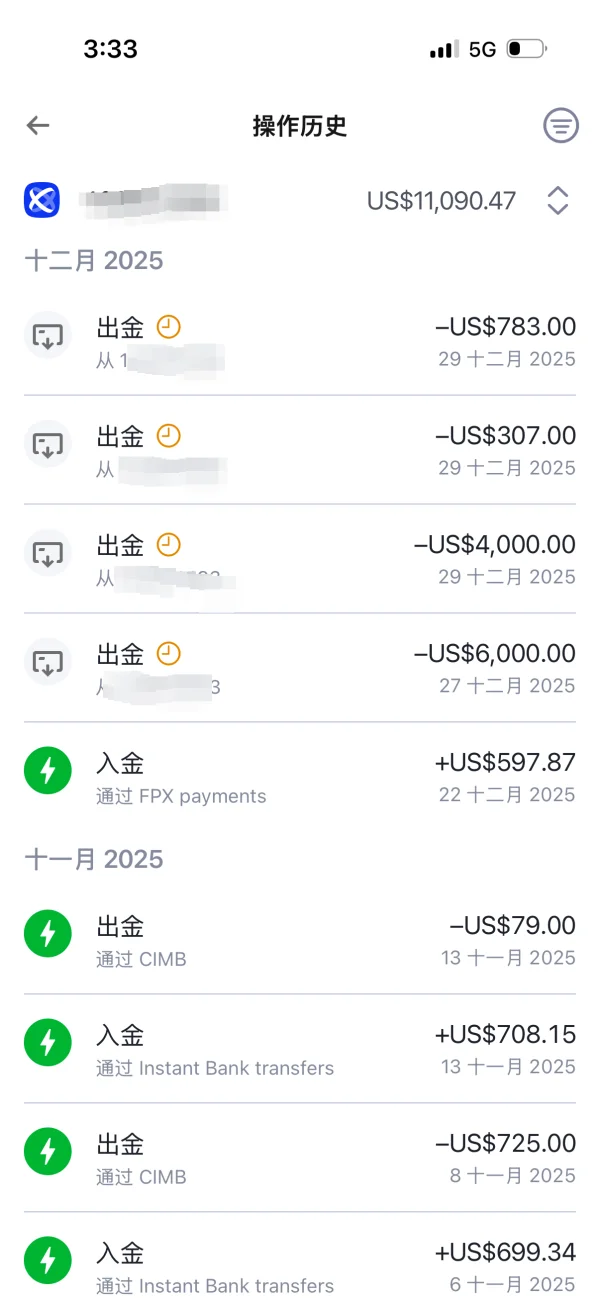Tap deposit icon beside +US$708.15 transfer
Image resolution: width=600 pixels, height=1304 pixels.
point(47,1043)
